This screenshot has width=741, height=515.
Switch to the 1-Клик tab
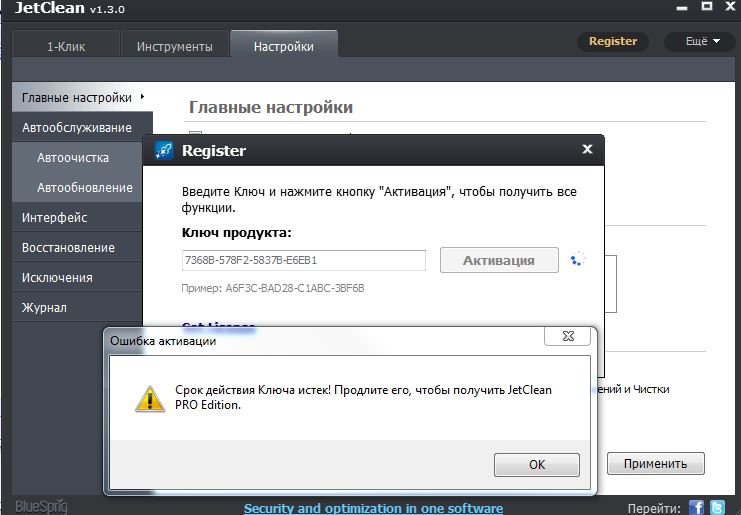click(65, 46)
